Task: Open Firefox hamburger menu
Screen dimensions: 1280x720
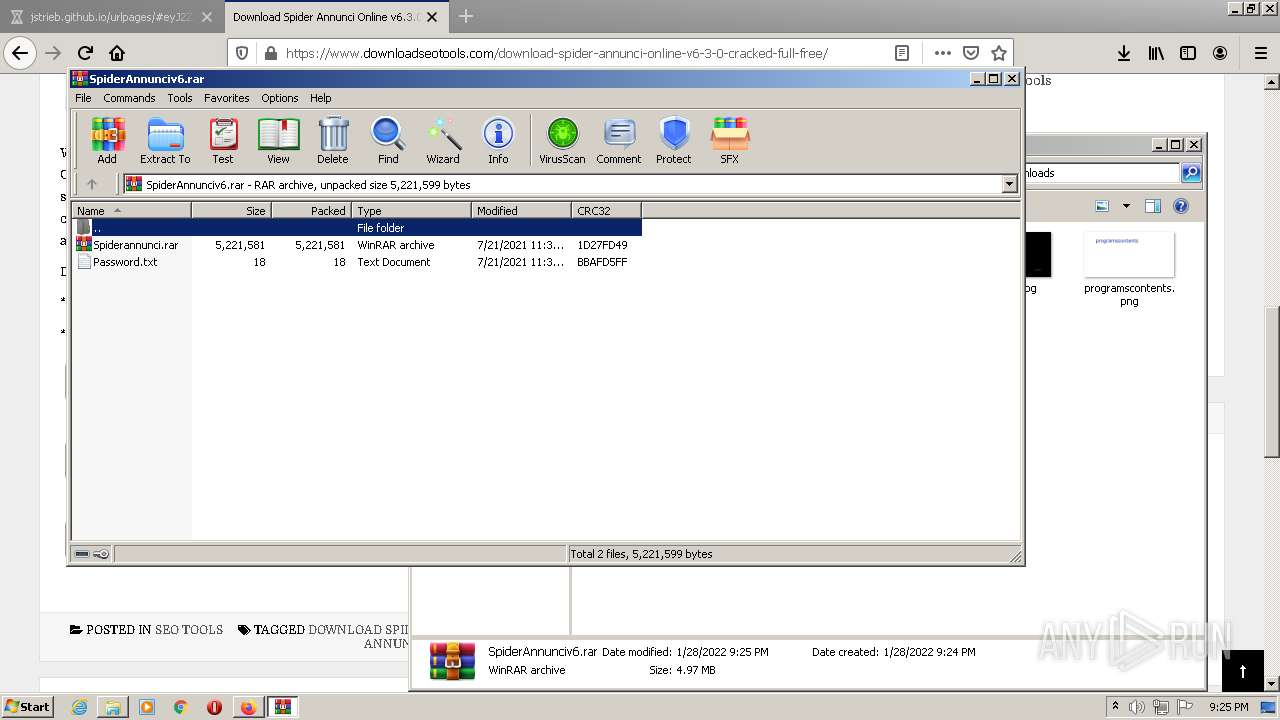Action: 1260,53
